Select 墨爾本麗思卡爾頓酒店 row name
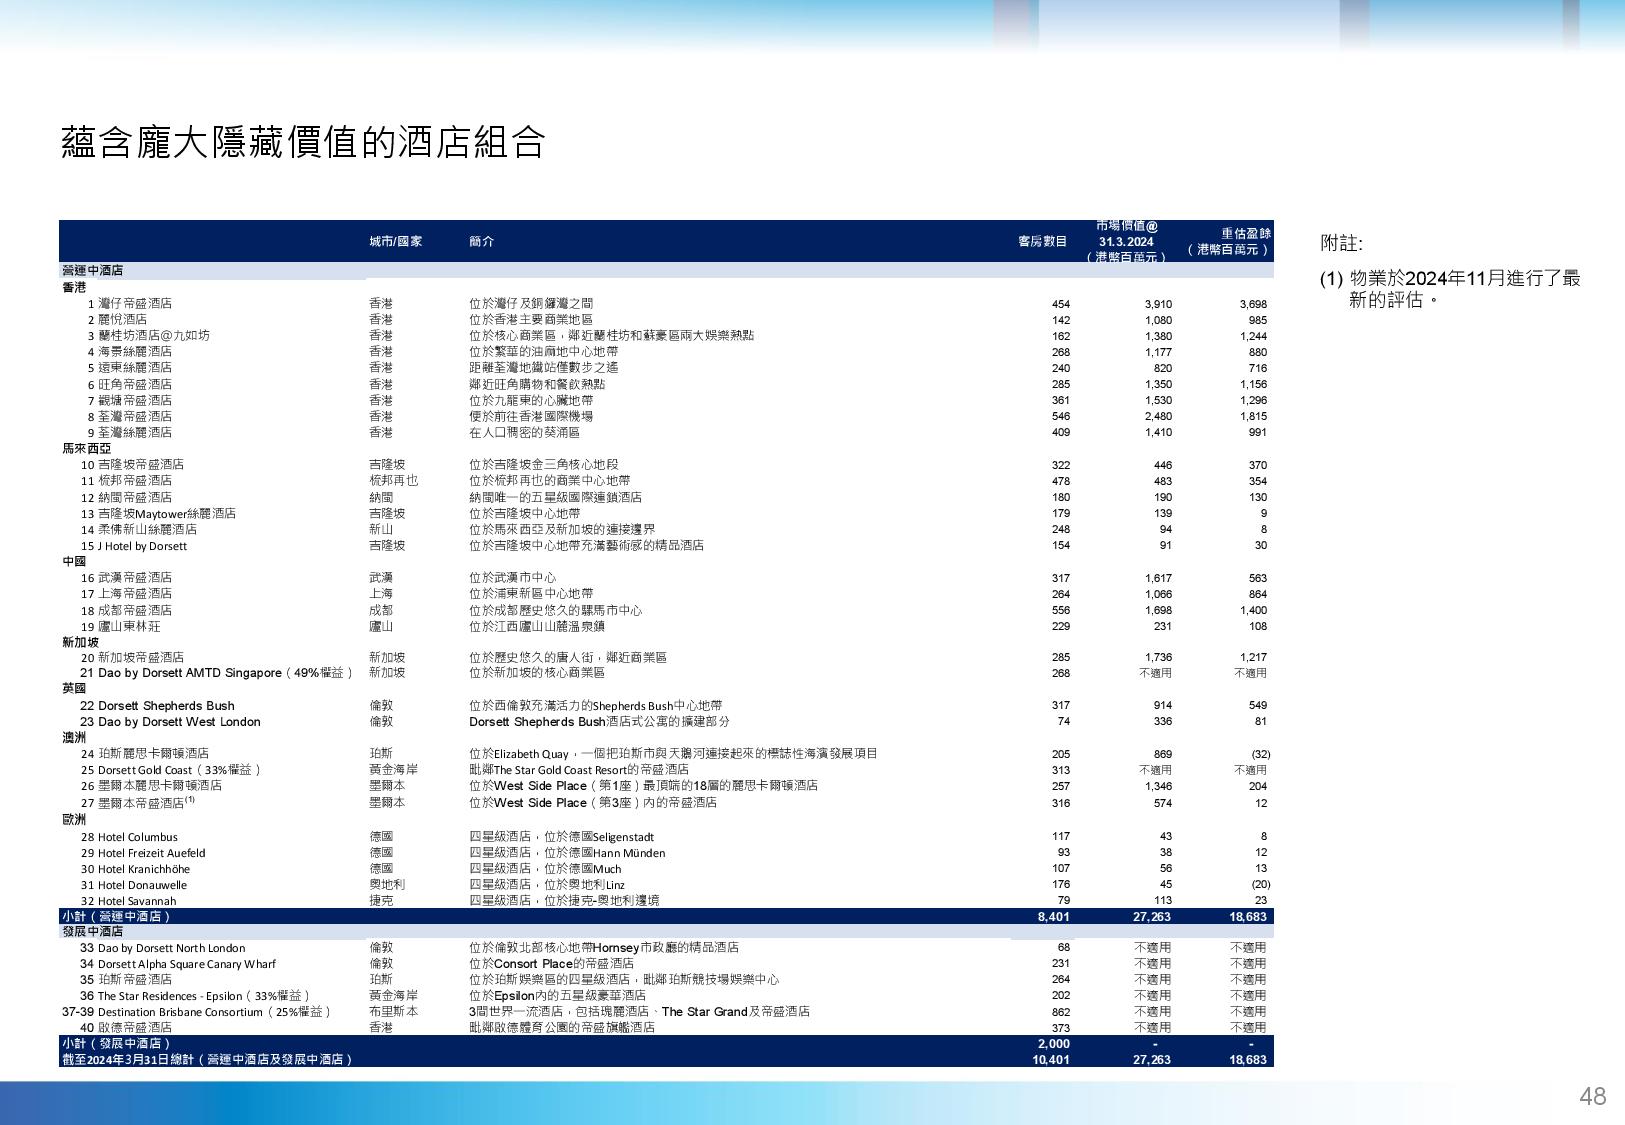 click(x=160, y=785)
